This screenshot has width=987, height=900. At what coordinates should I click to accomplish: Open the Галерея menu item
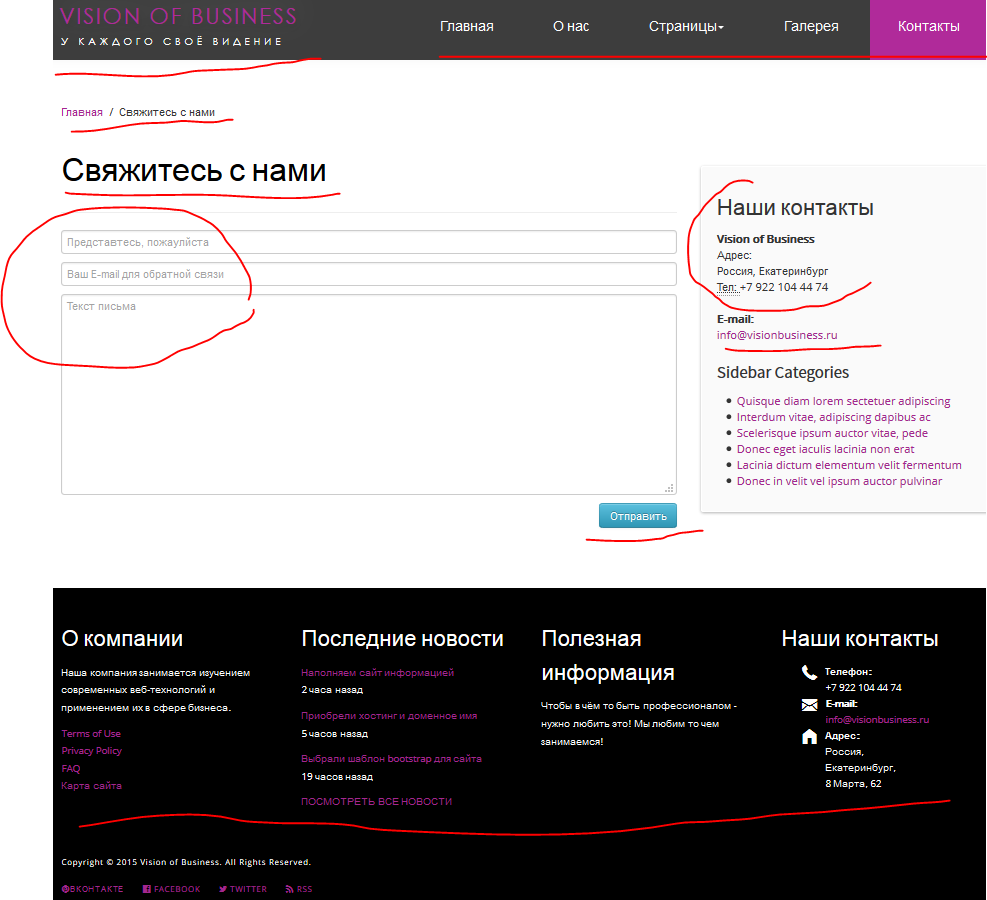pyautogui.click(x=811, y=26)
